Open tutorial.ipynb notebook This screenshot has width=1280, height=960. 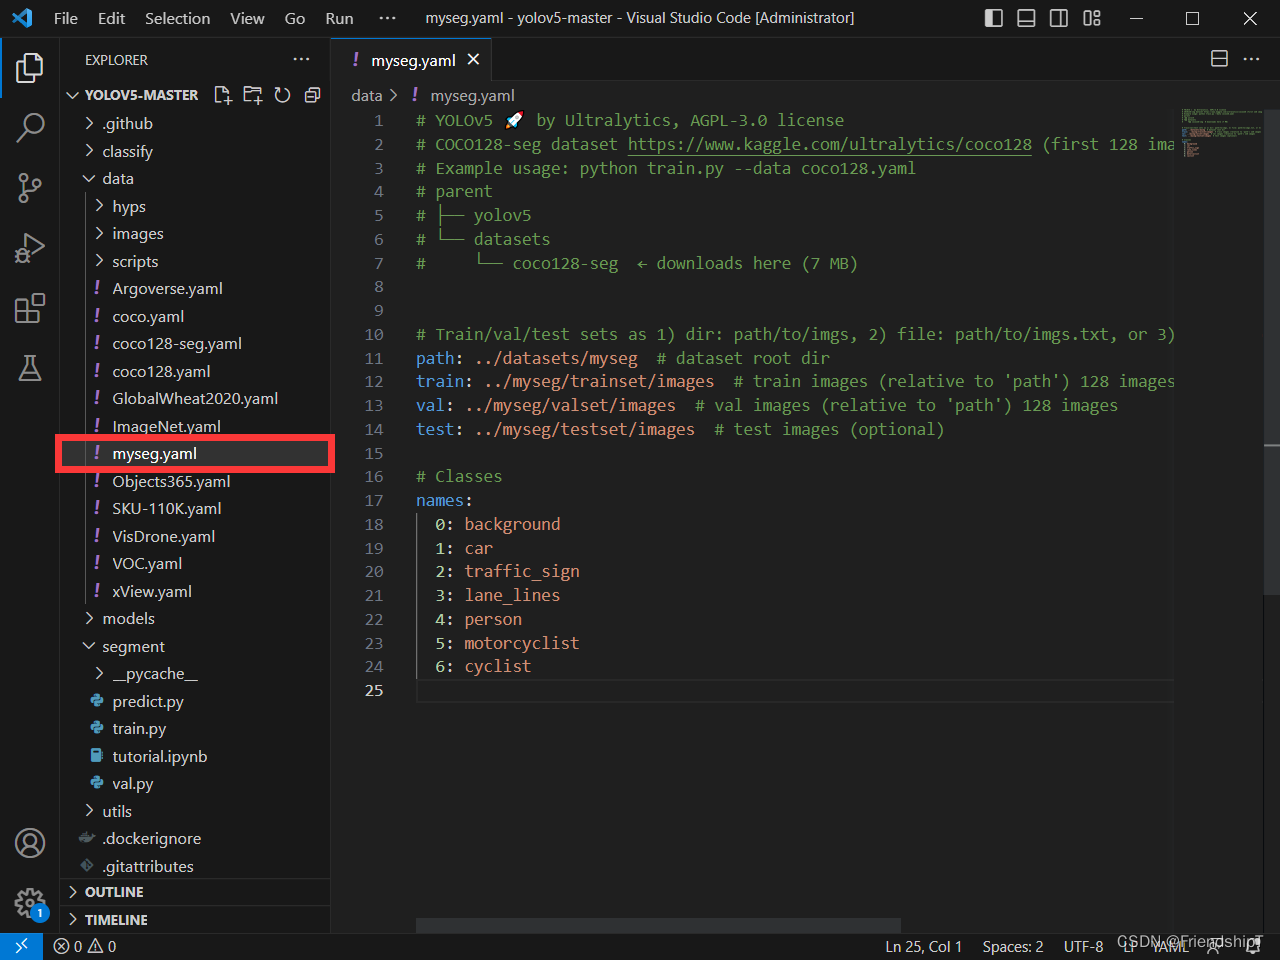195,756
